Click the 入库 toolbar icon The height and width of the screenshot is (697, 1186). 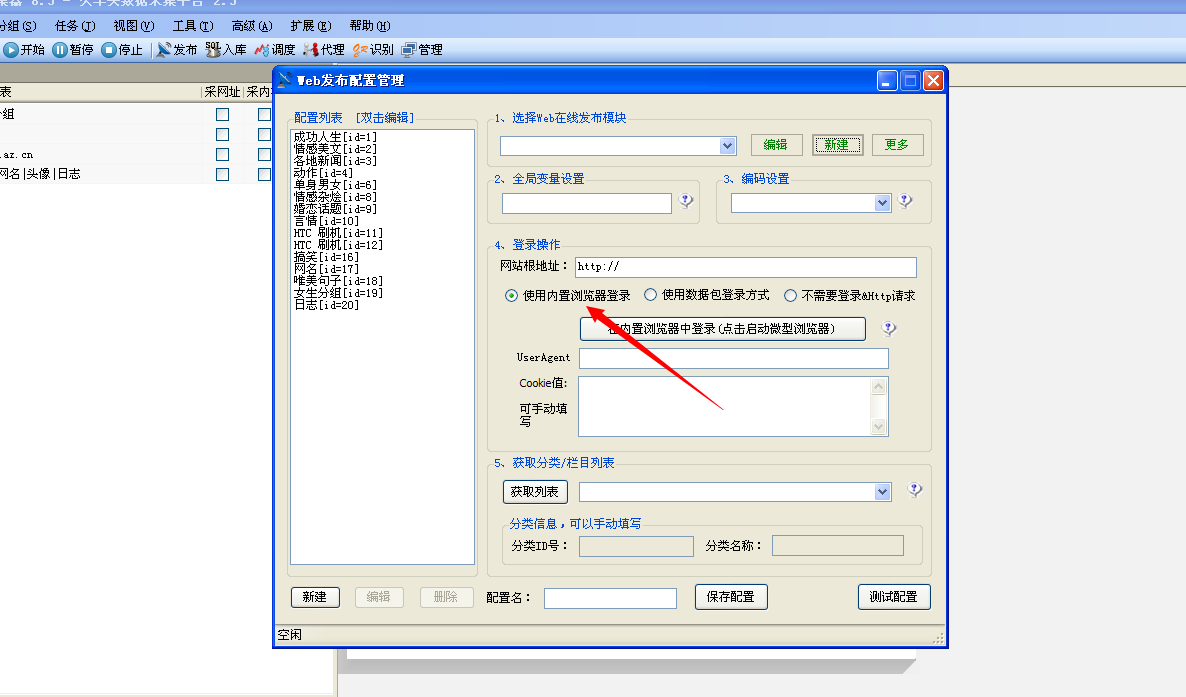click(x=213, y=49)
